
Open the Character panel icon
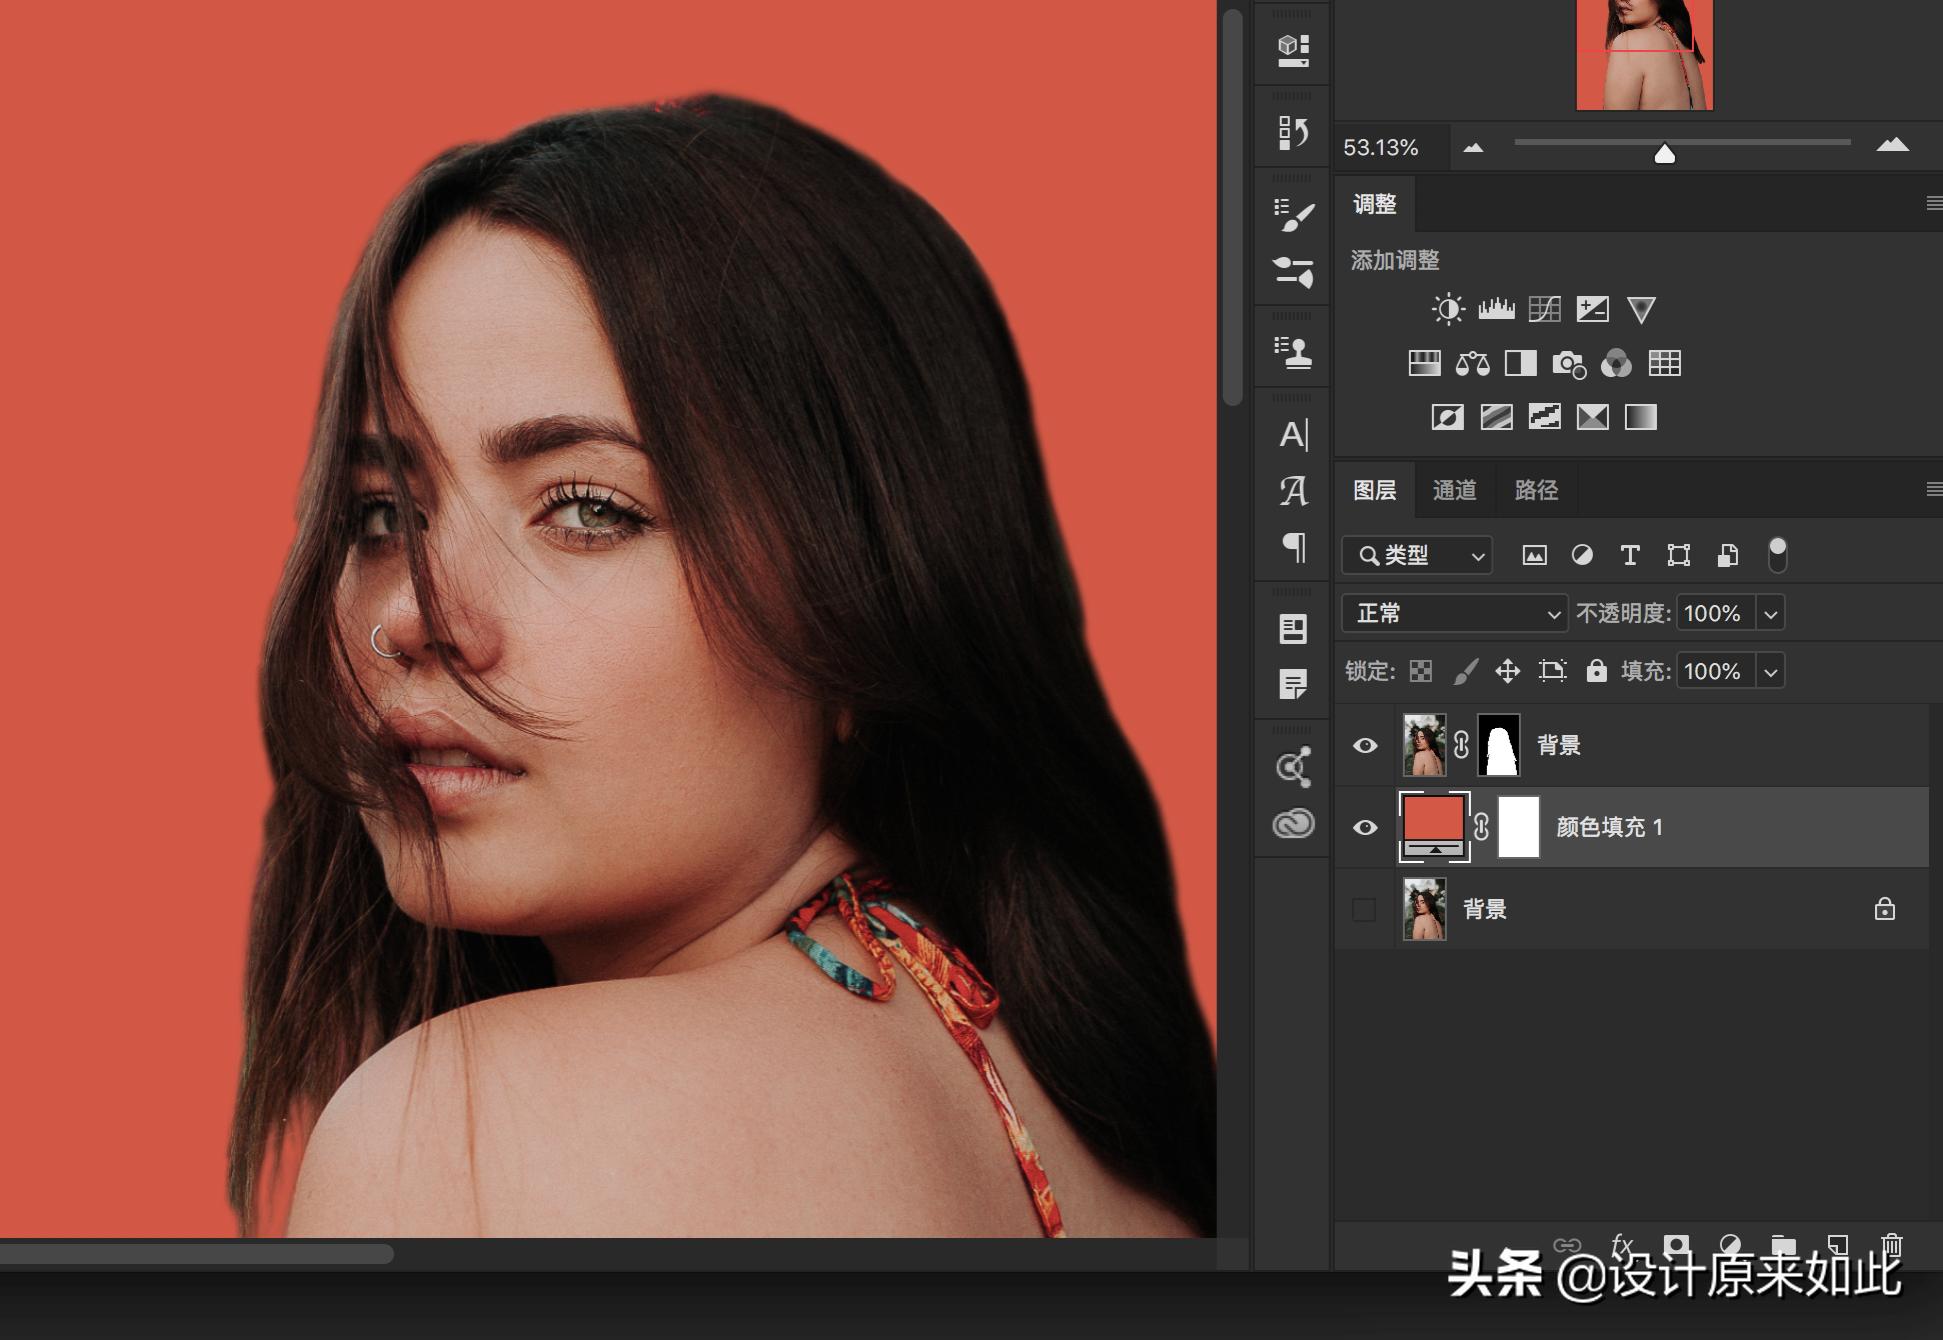coord(1293,435)
